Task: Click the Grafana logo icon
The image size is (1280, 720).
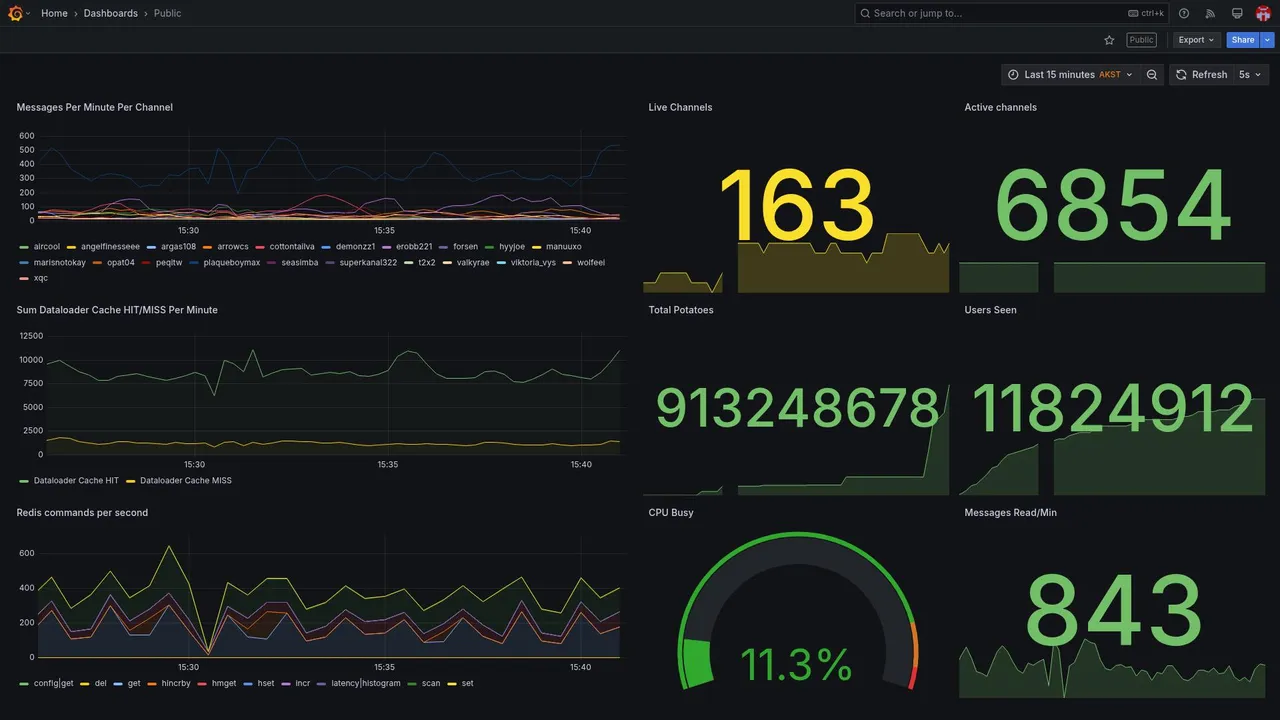Action: pyautogui.click(x=15, y=13)
